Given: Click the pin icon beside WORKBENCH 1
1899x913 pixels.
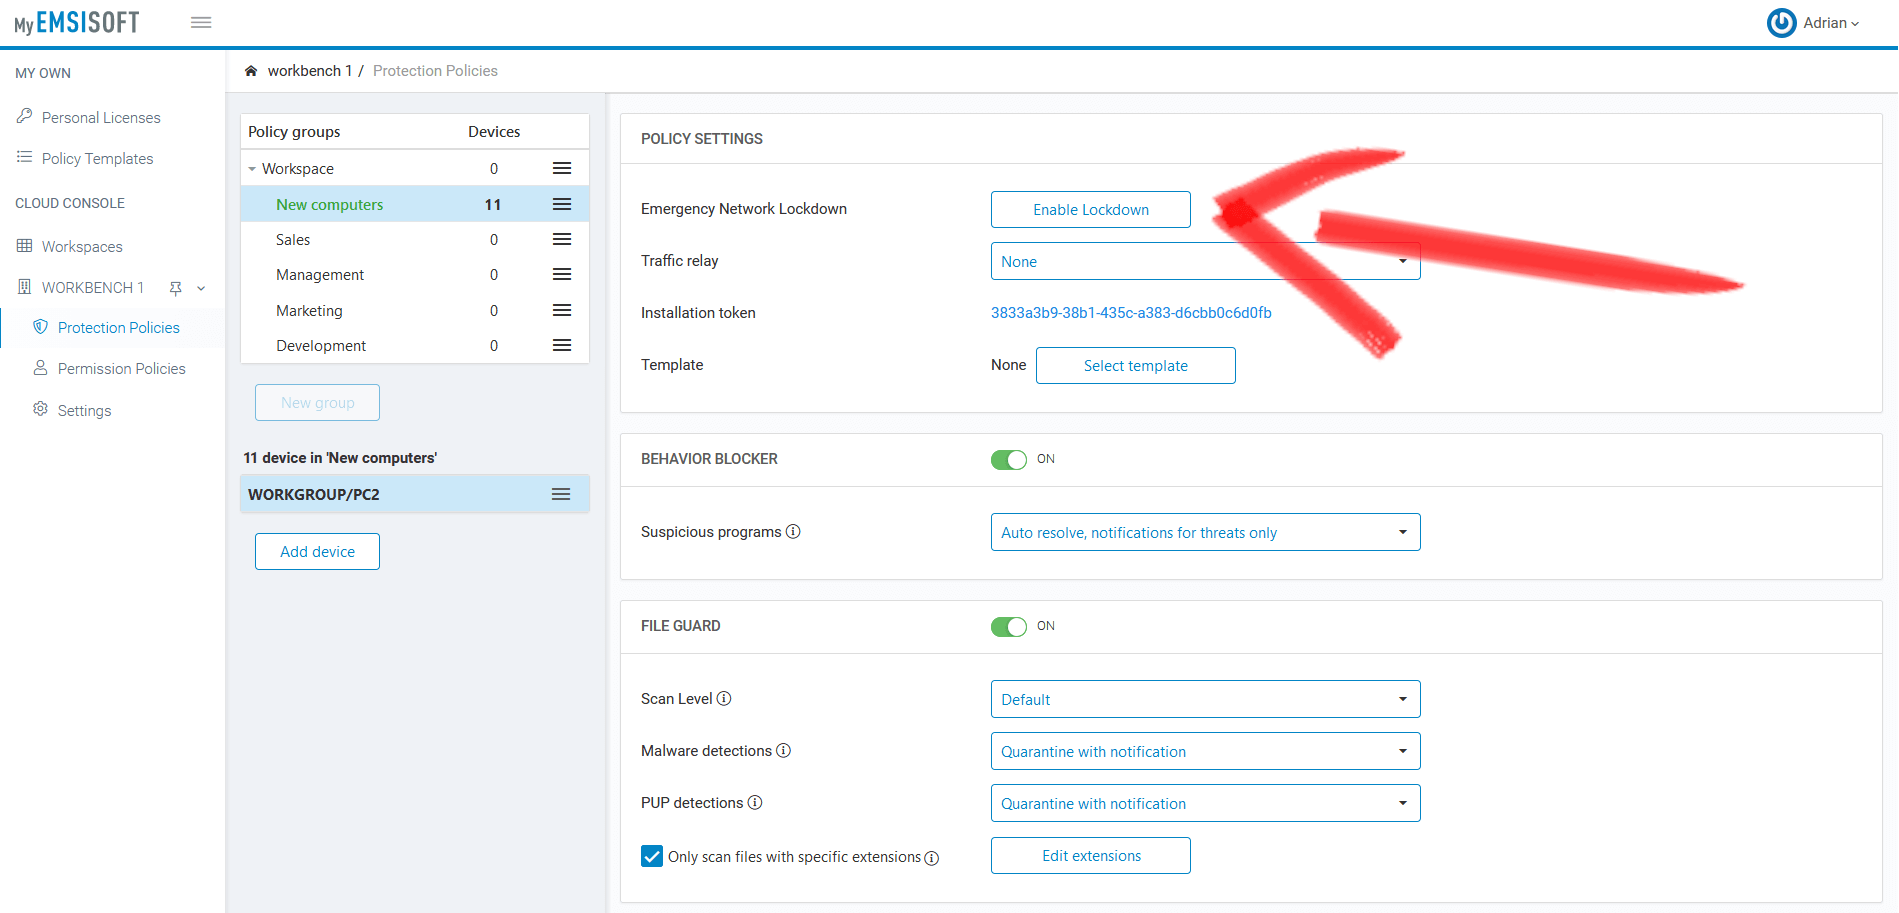Looking at the screenshot, I should (x=176, y=288).
